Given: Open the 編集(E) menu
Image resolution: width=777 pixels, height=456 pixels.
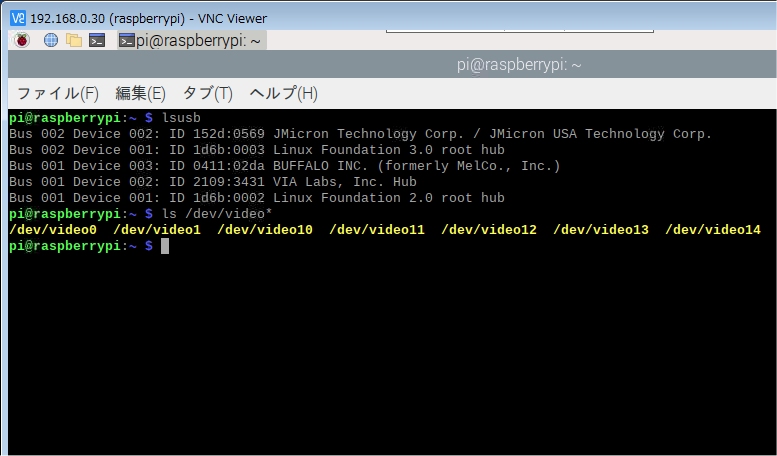Looking at the screenshot, I should click(140, 93).
